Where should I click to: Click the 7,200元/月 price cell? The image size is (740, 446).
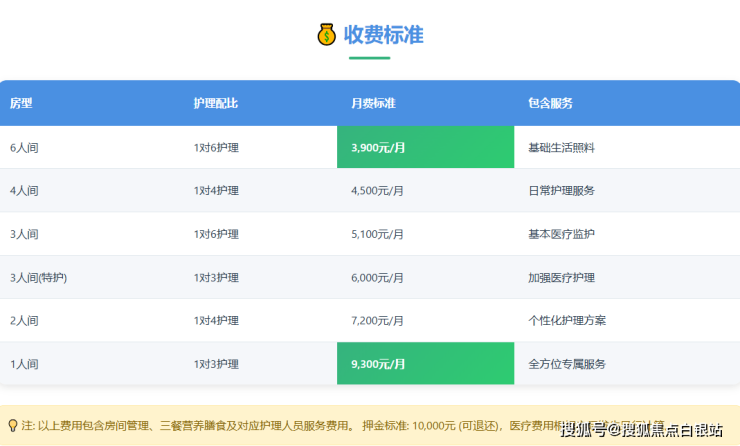coord(378,321)
